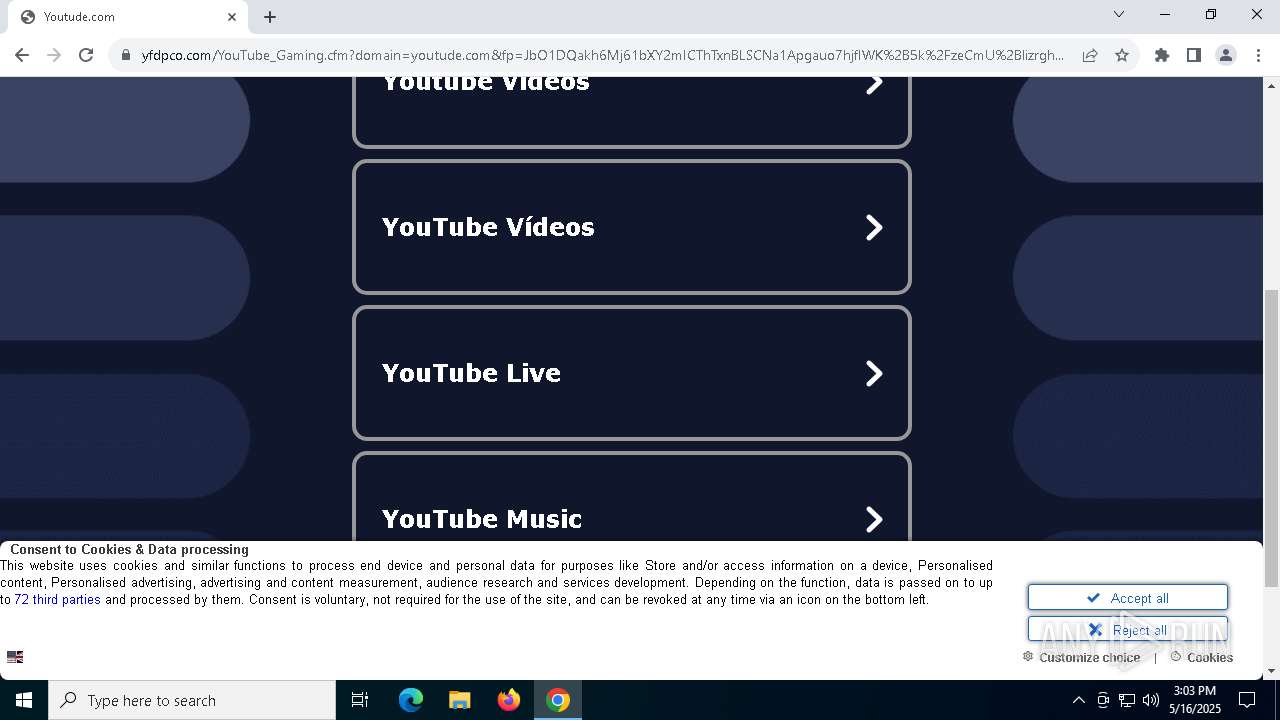Viewport: 1280px width, 720px height.
Task: Open the Chrome profile avatar
Action: pyautogui.click(x=1226, y=55)
